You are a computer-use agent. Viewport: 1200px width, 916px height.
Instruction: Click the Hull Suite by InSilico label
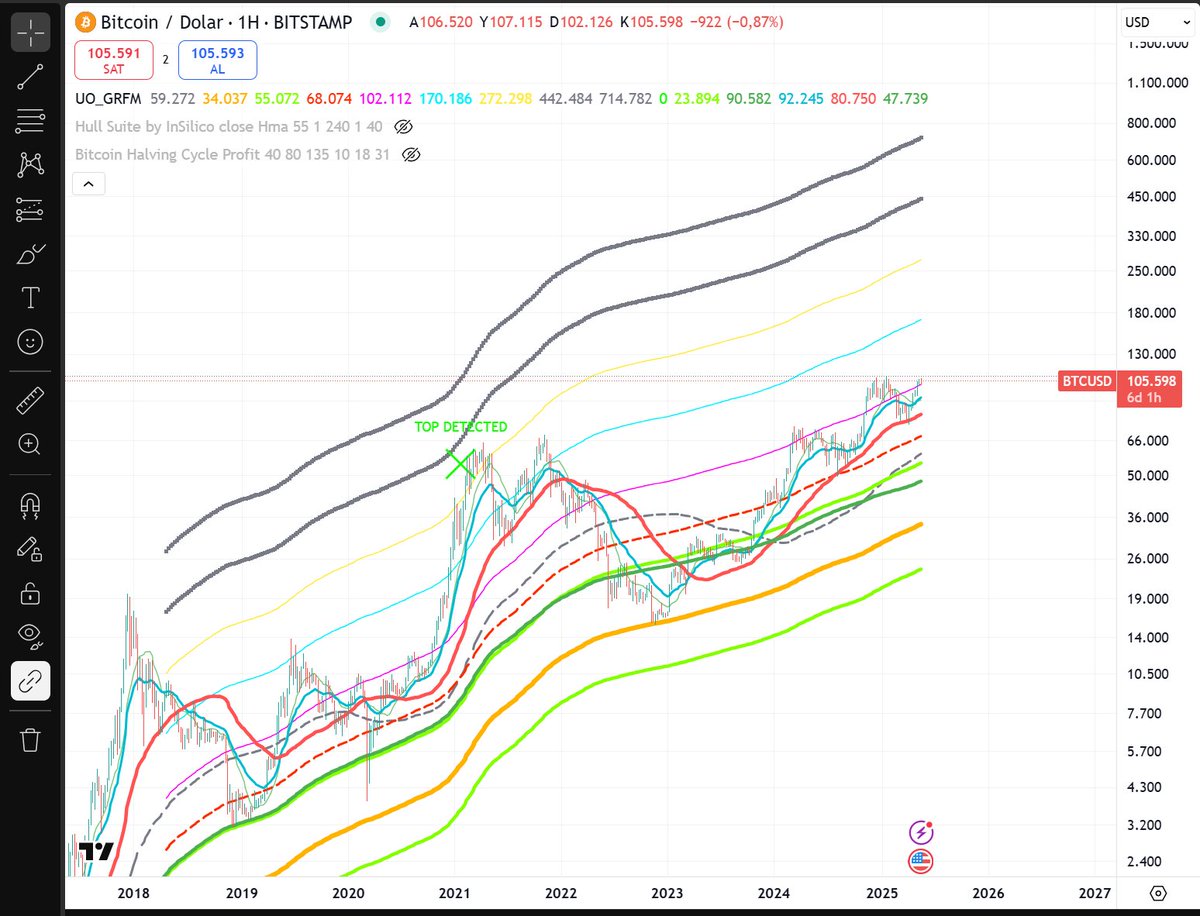[x=229, y=127]
